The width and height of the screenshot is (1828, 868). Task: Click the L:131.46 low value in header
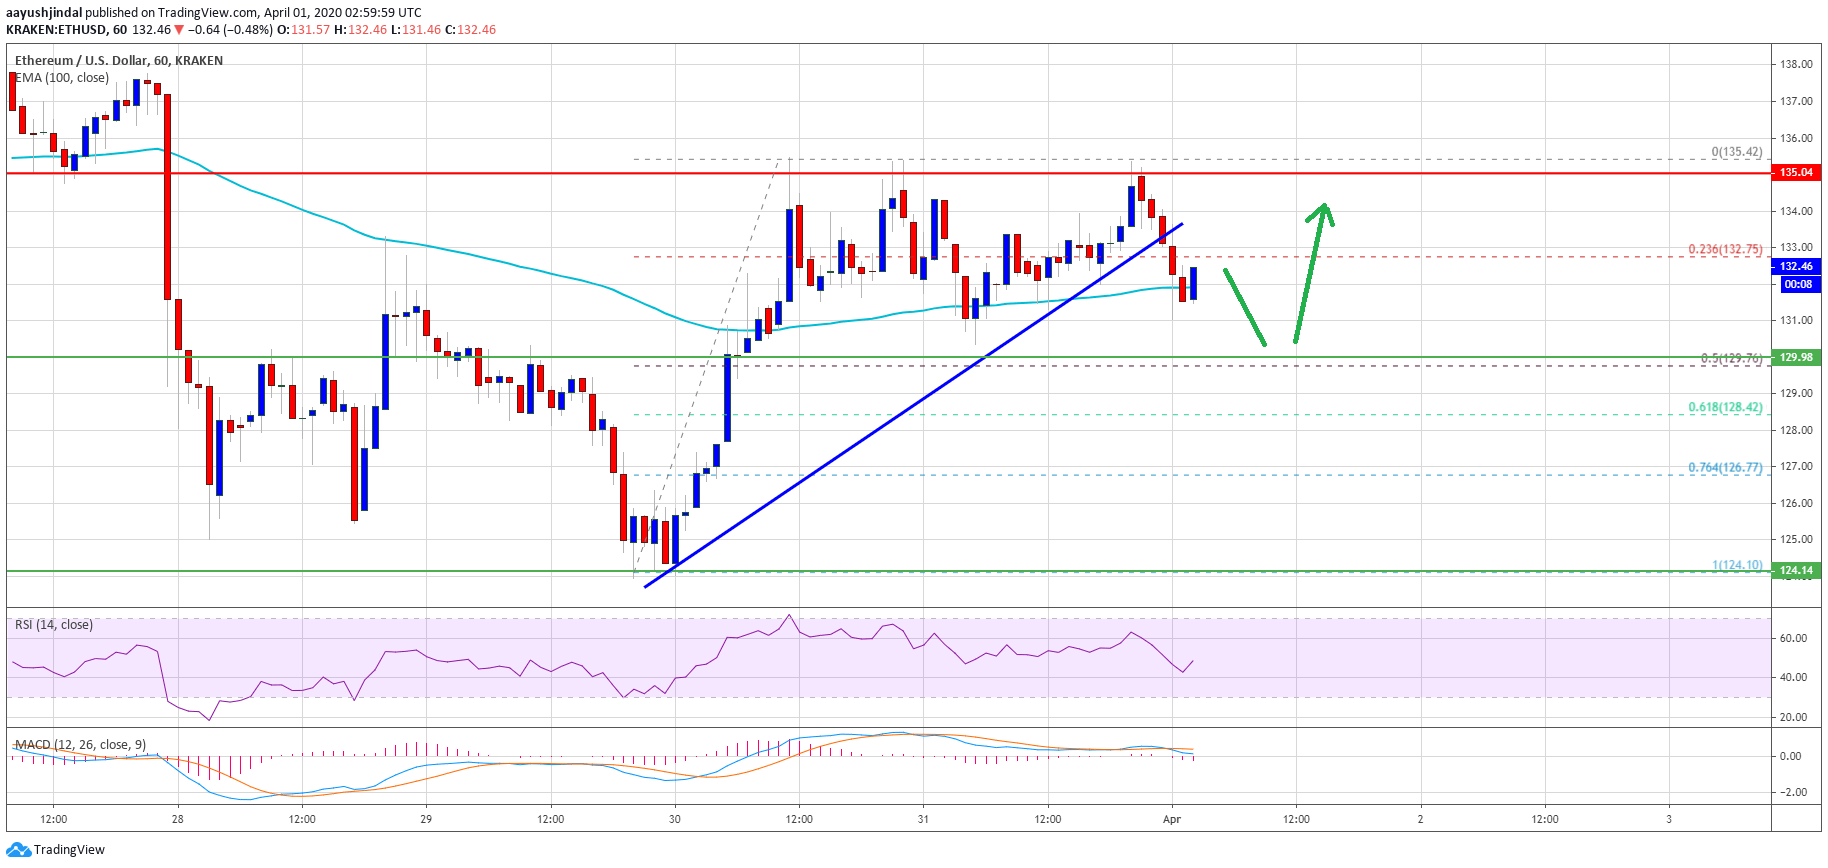(415, 30)
